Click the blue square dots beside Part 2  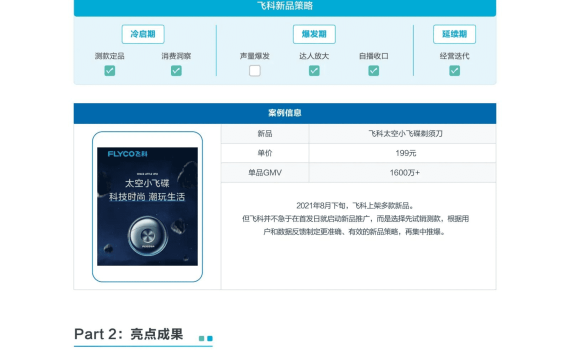click(x=206, y=339)
